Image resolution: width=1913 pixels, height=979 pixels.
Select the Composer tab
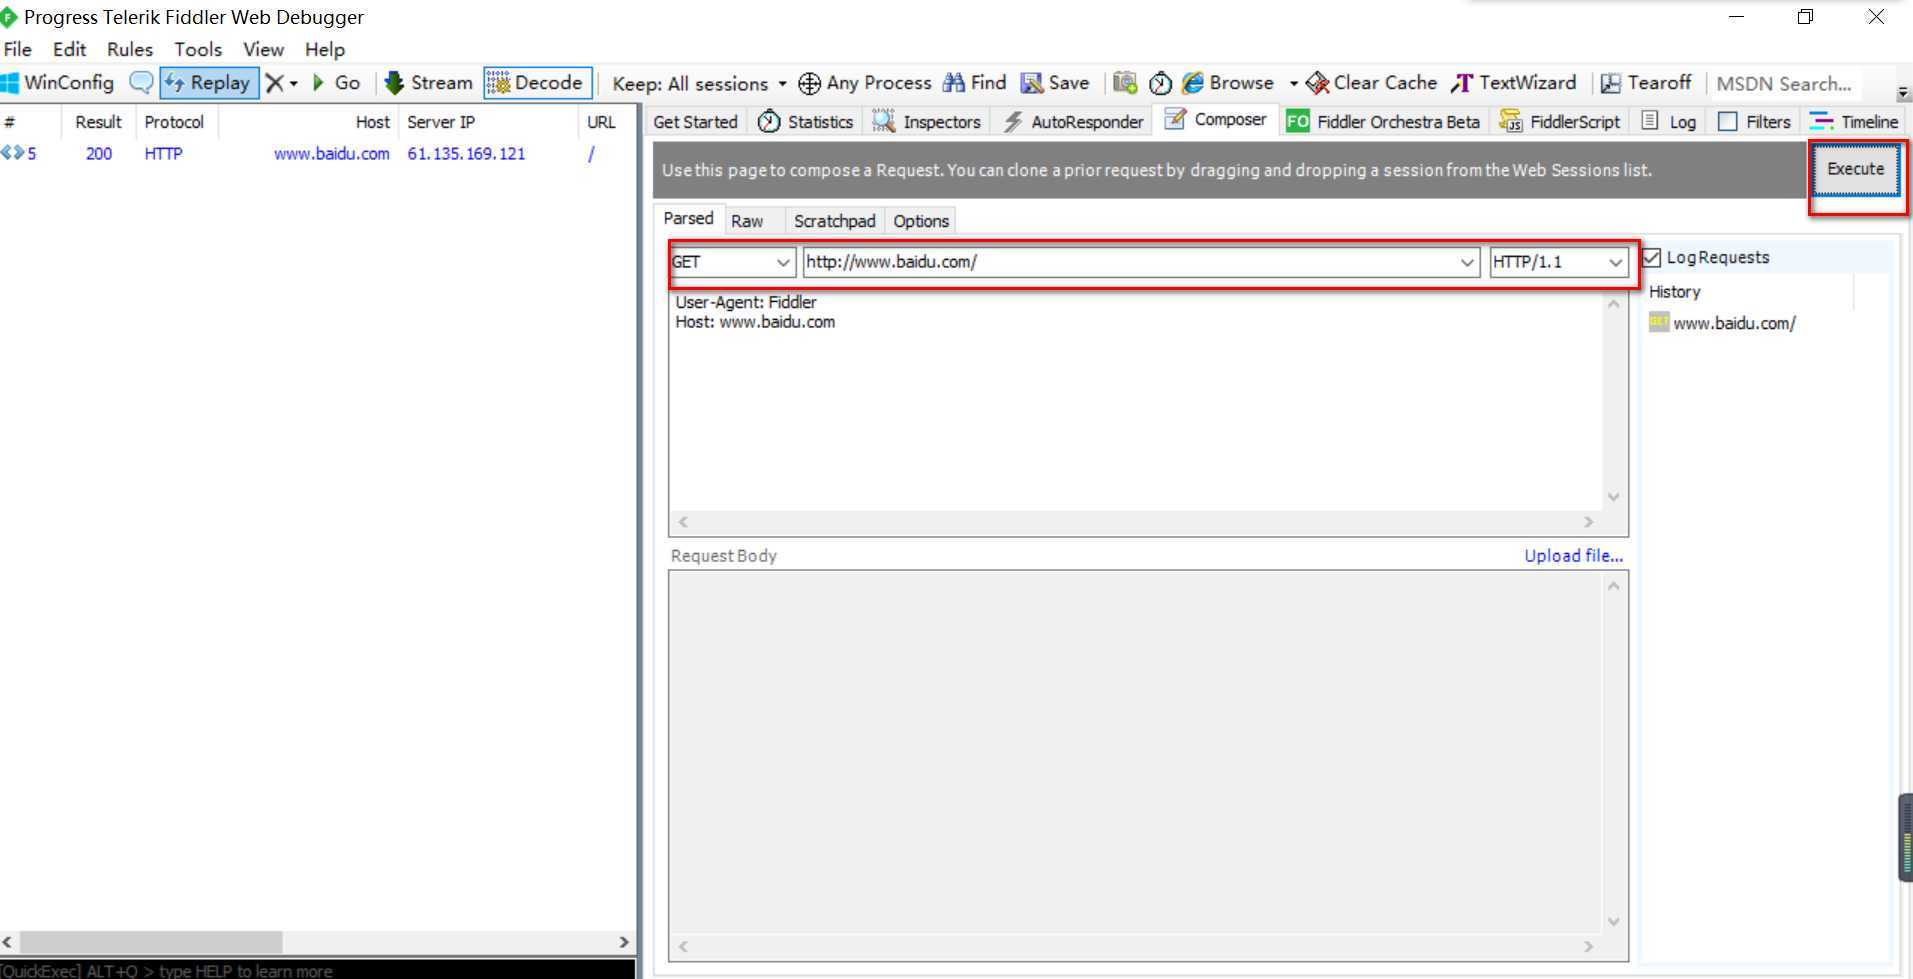click(x=1216, y=119)
